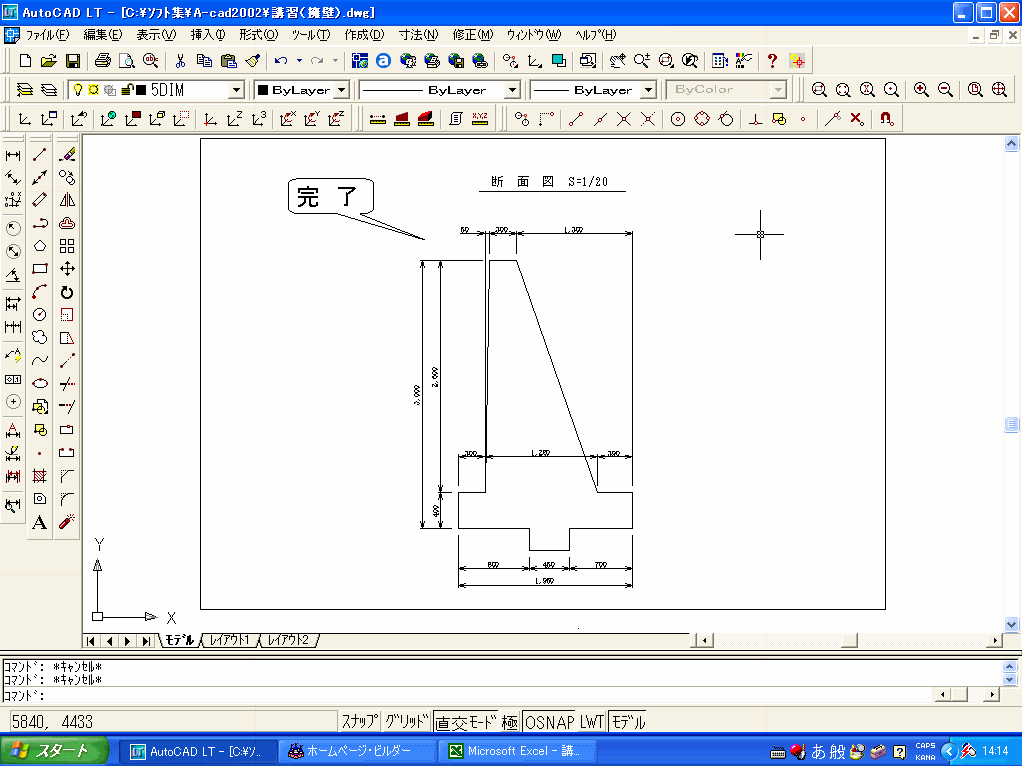Toggle スナップ snap mode in status bar
The image size is (1023, 767).
[359, 721]
